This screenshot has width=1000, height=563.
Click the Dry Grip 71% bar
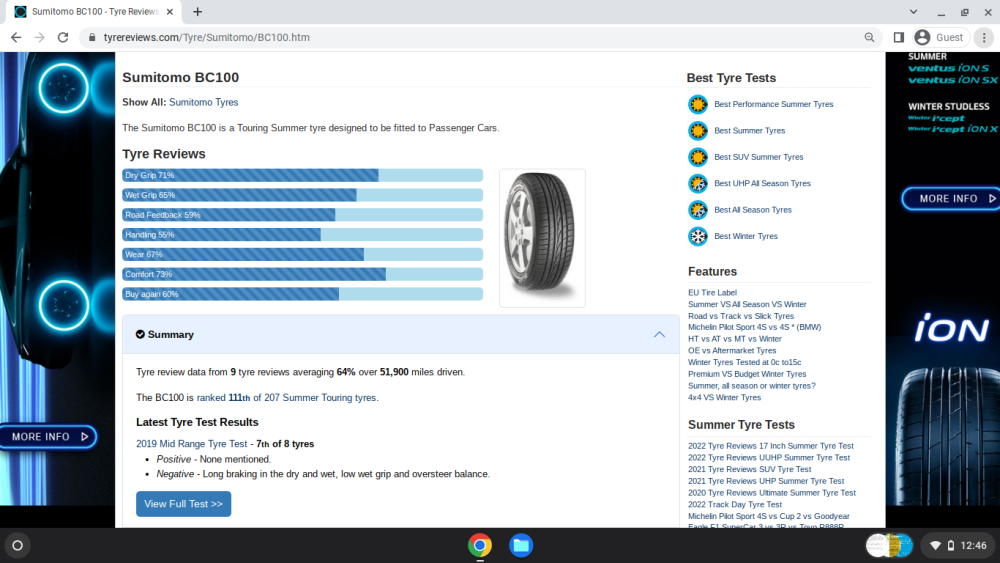[302, 175]
